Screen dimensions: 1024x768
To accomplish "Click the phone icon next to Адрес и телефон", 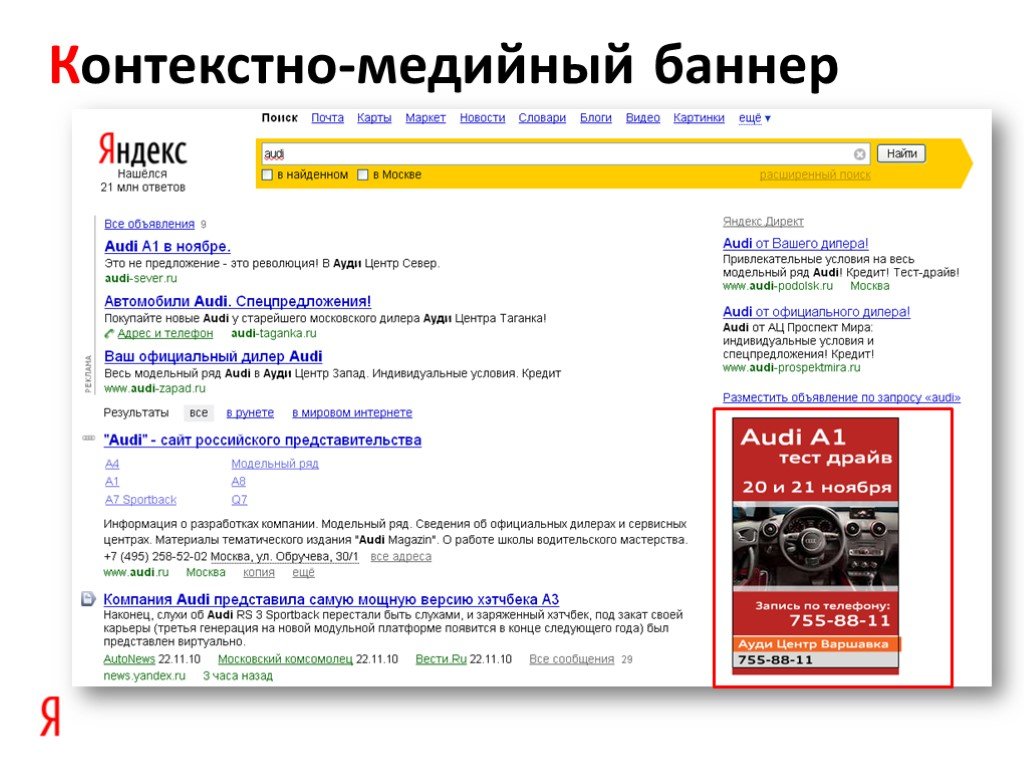I will pyautogui.click(x=109, y=334).
